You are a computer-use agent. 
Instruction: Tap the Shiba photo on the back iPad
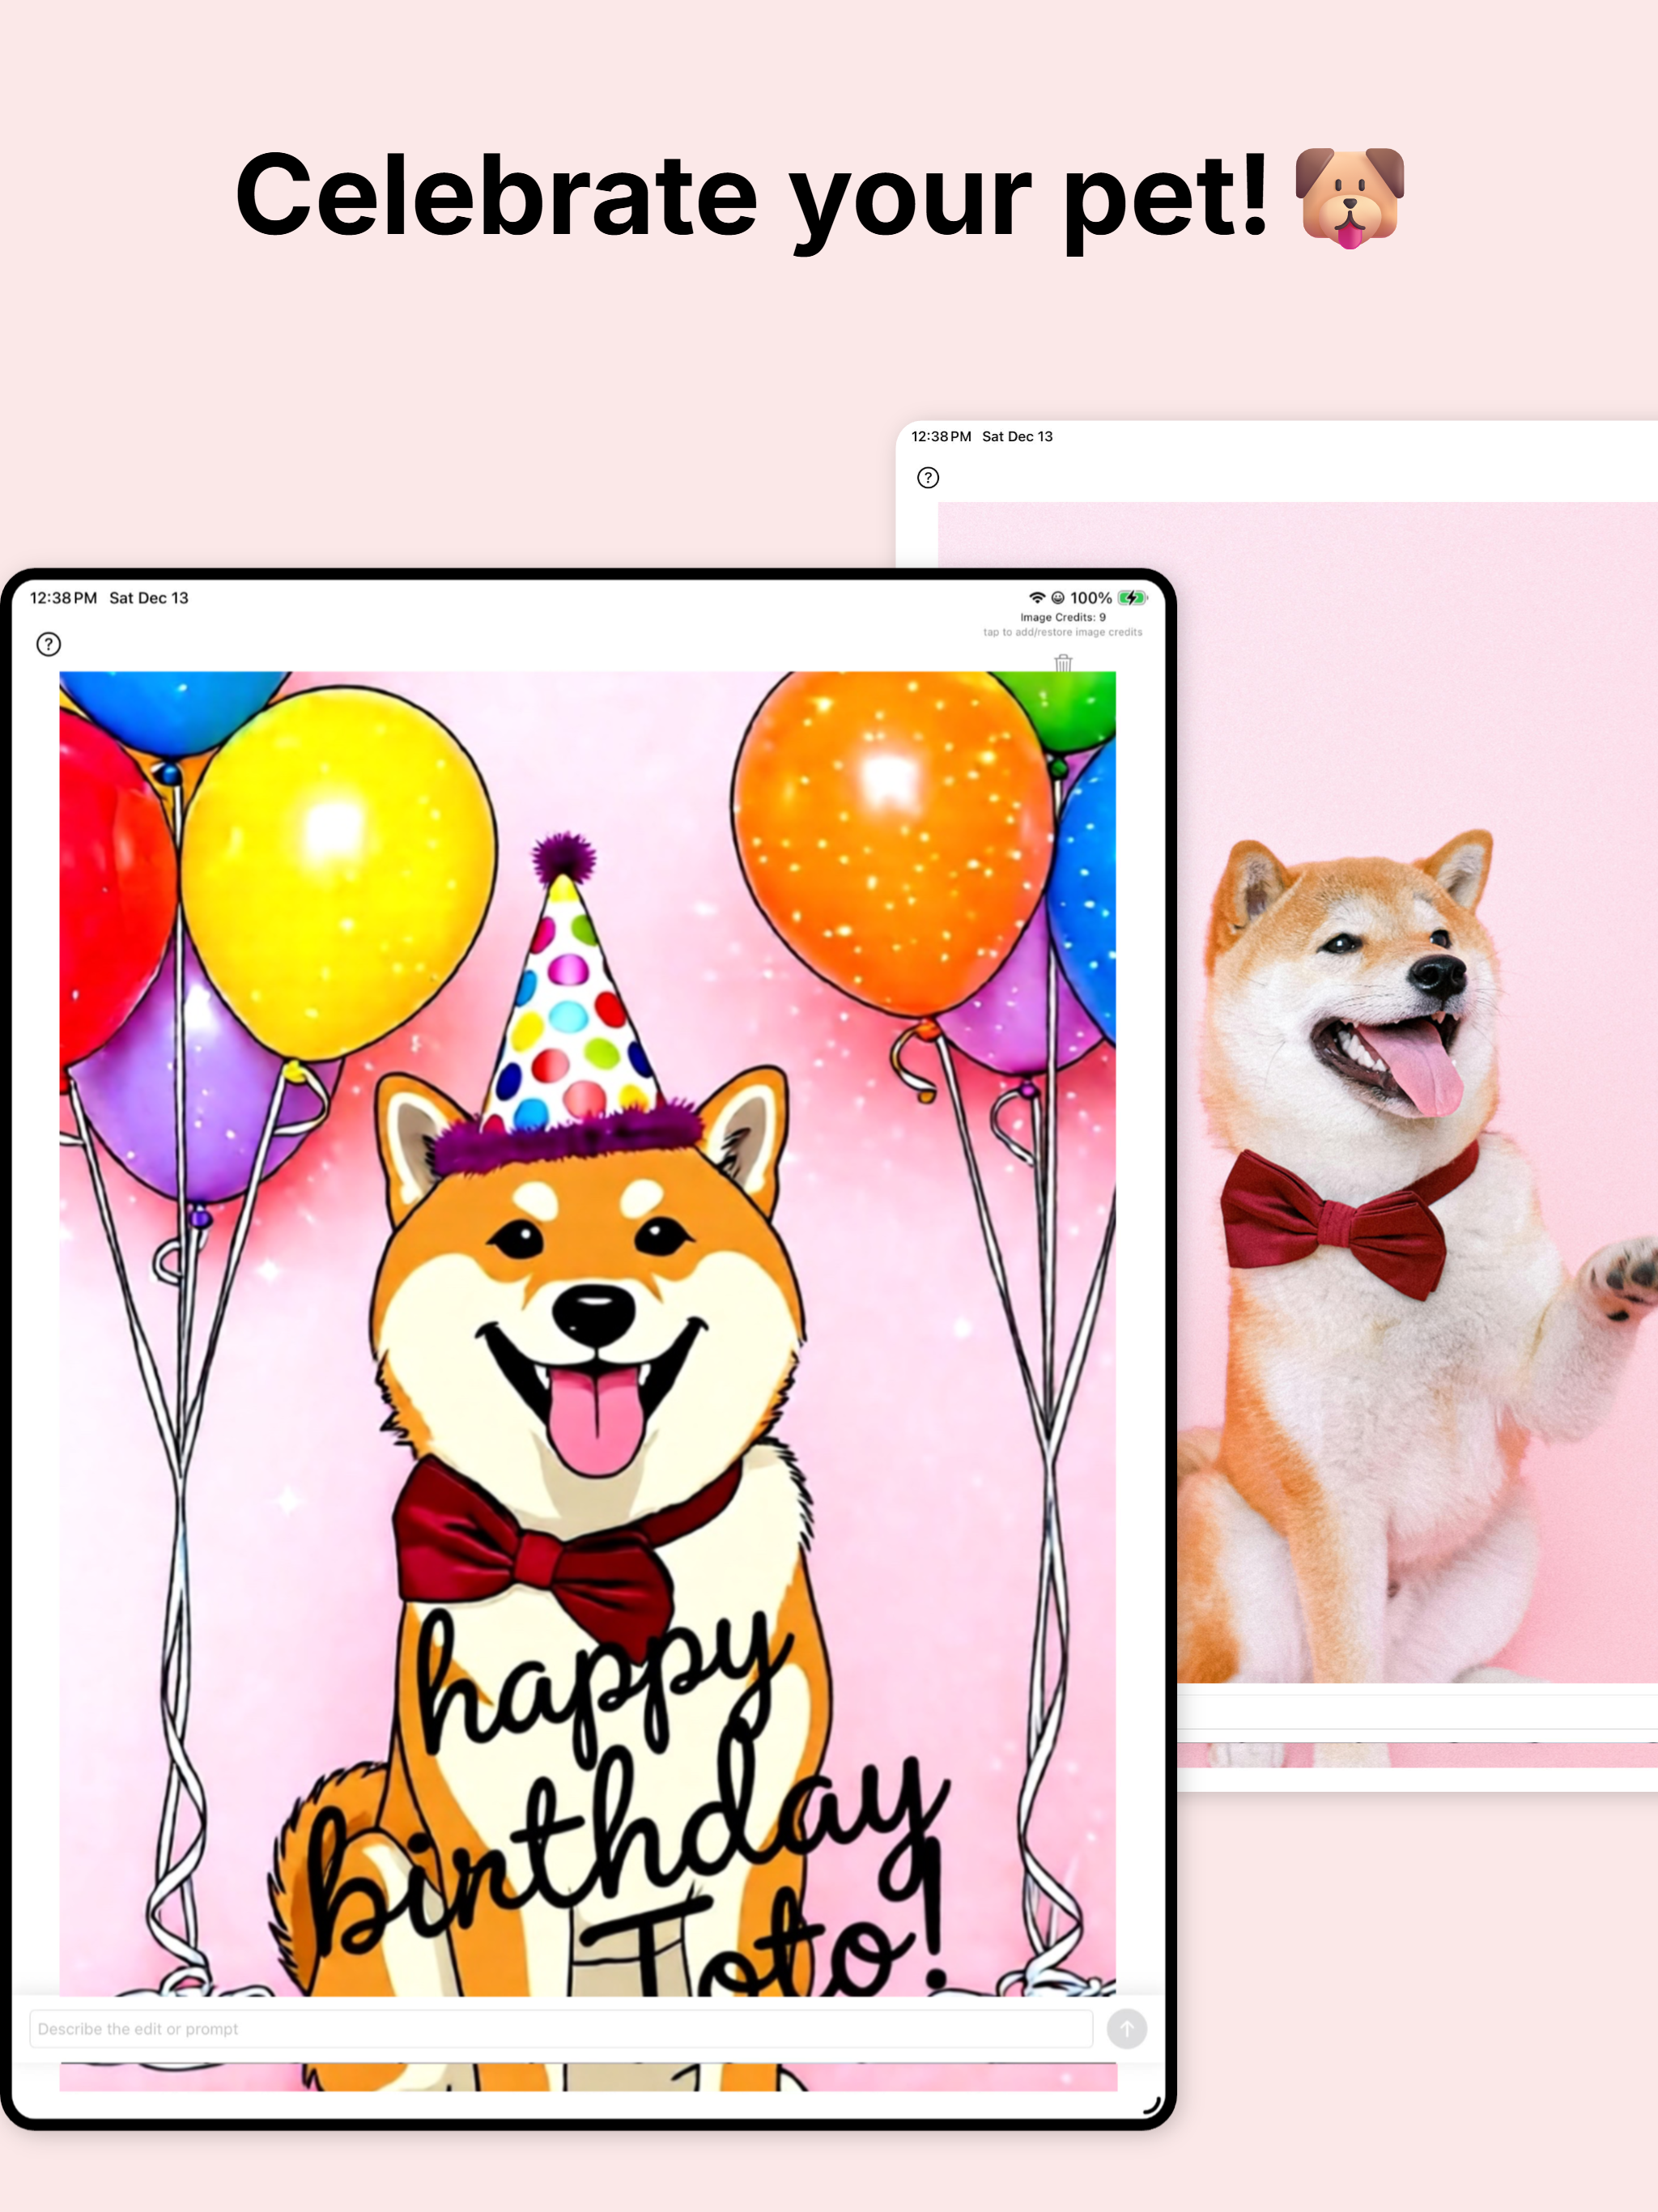[1417, 1092]
